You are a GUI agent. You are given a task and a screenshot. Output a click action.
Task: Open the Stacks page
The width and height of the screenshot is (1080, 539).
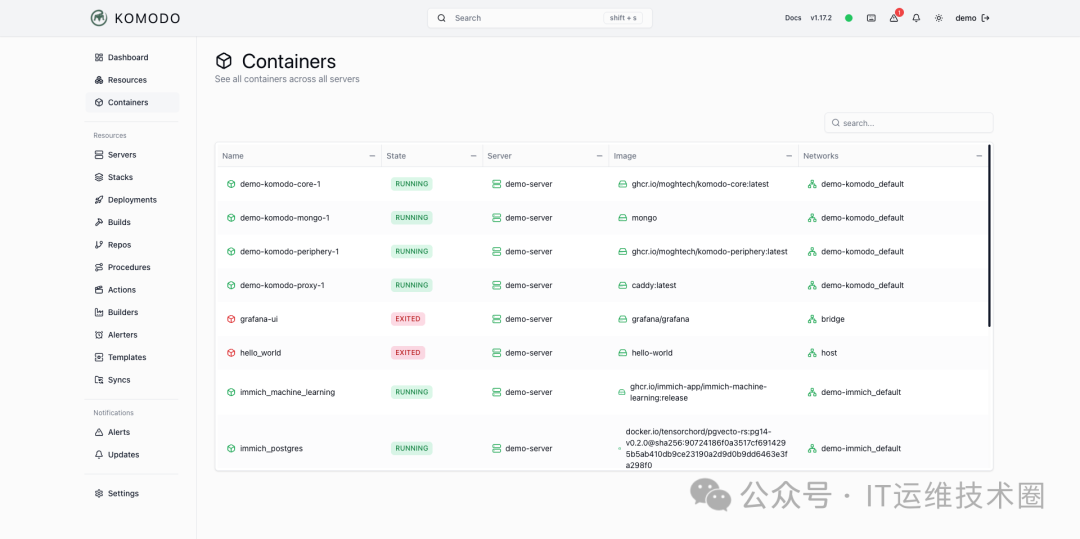(x=132, y=178)
